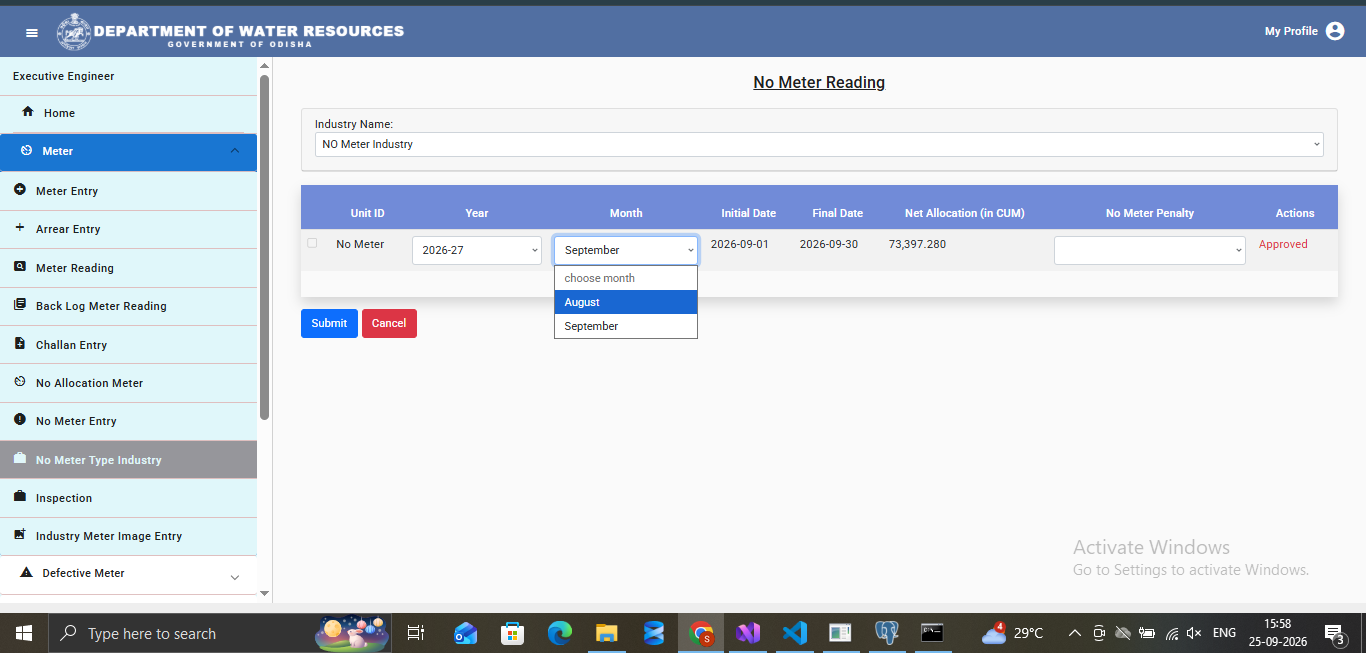The width and height of the screenshot is (1366, 653).
Task: Open Meter Entry from the sidebar
Action: 129,191
